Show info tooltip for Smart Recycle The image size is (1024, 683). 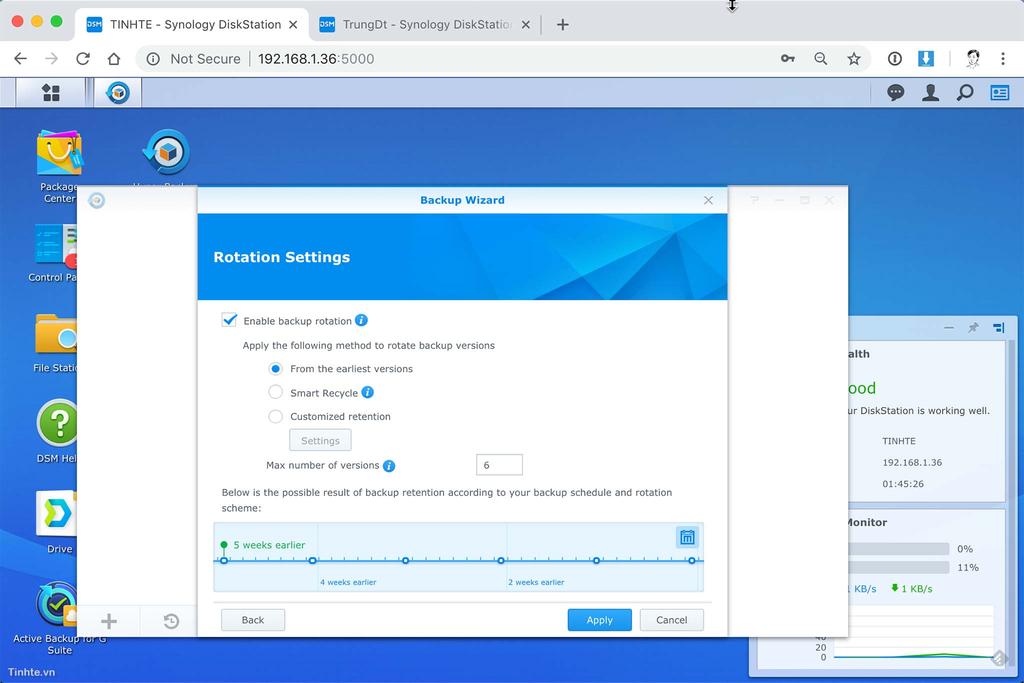[368, 392]
